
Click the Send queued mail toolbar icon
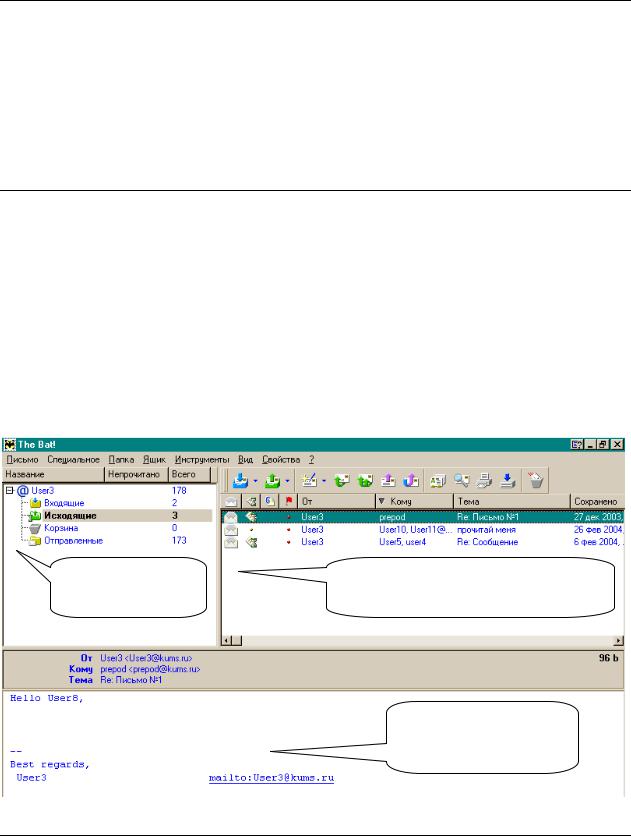pos(272,480)
